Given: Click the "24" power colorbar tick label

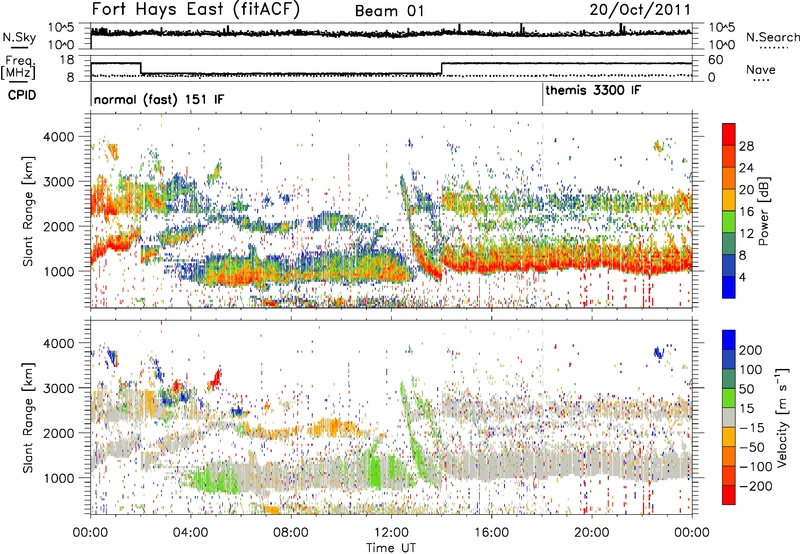Looking at the screenshot, I should pos(746,168).
